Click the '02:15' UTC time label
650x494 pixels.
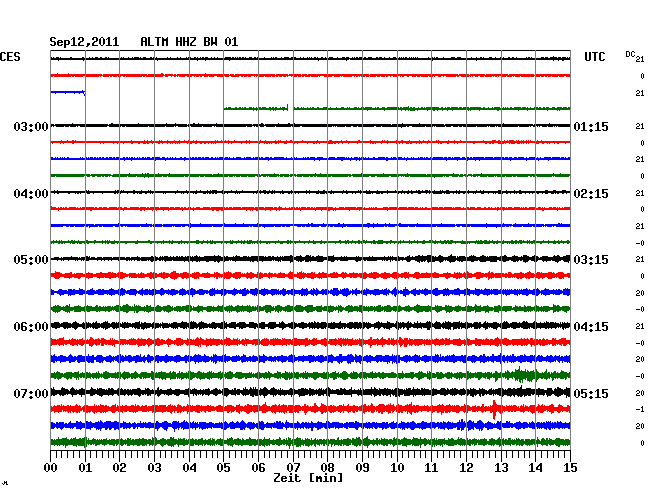[x=591, y=194]
